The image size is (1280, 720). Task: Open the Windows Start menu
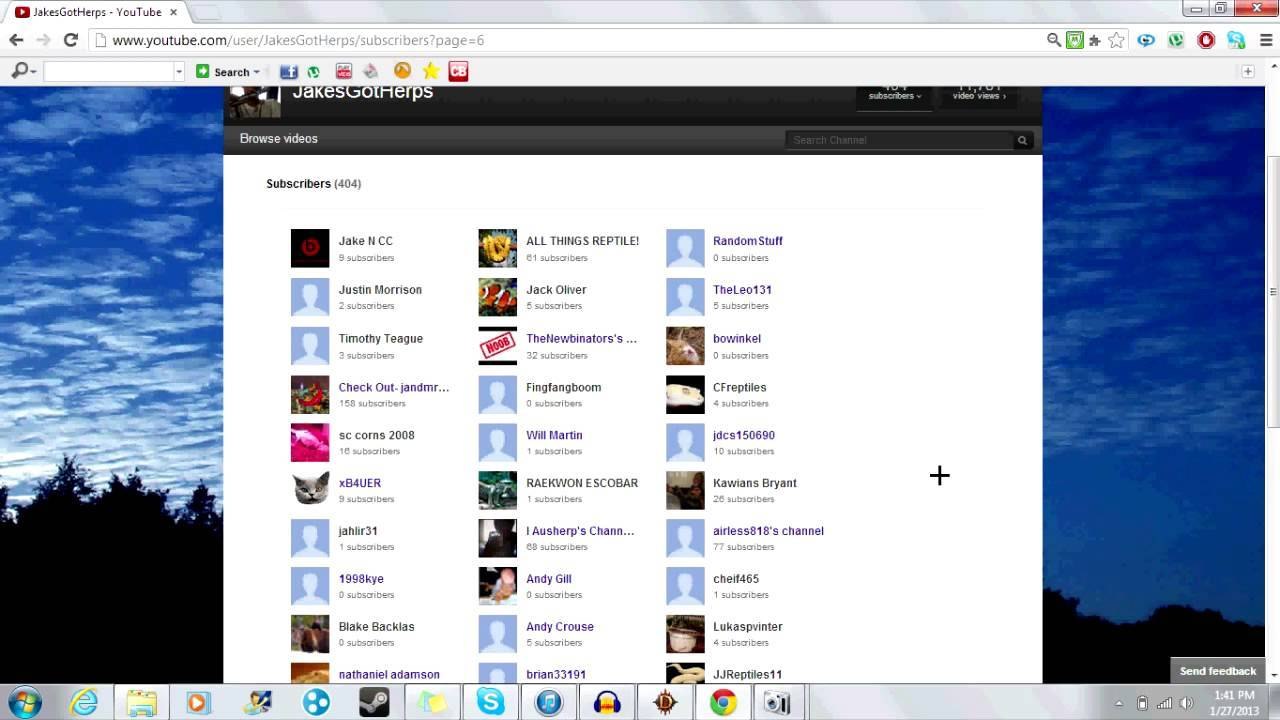(24, 702)
